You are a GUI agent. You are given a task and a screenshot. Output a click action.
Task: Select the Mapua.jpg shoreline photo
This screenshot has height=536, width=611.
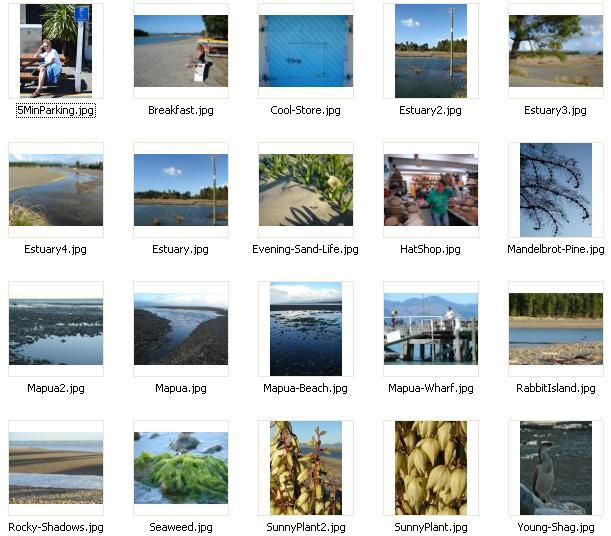[x=181, y=329]
